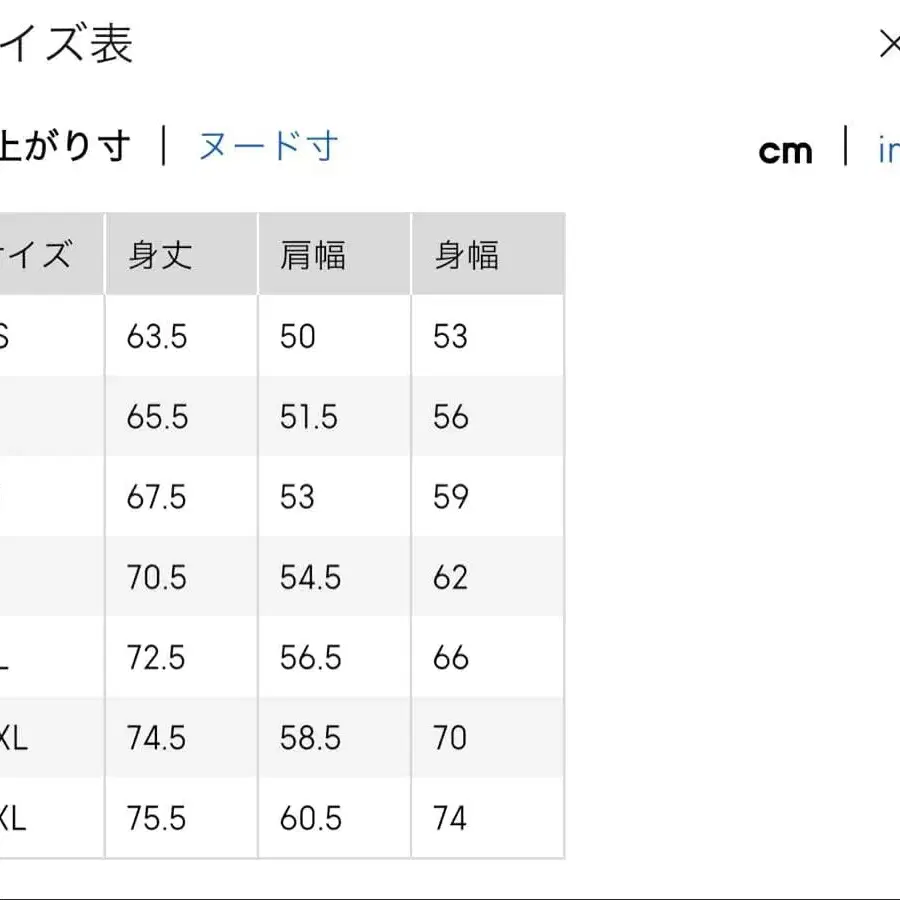
Task: Switch measurement unit to inches
Action: (890, 150)
